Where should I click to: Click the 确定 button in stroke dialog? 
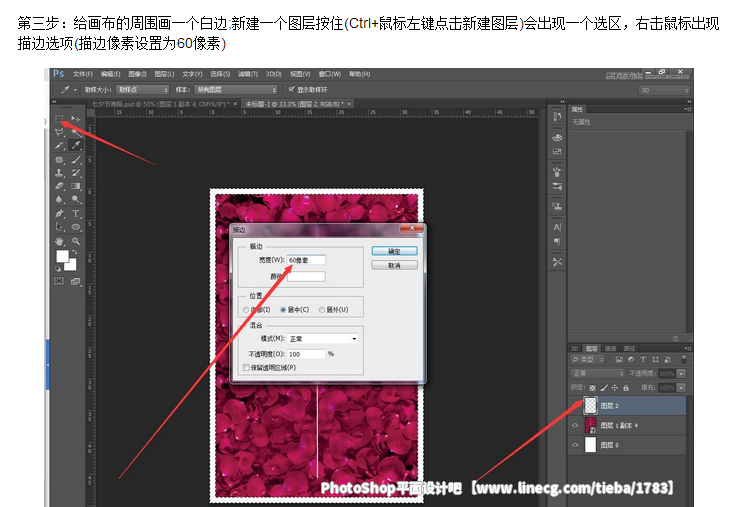click(x=394, y=251)
